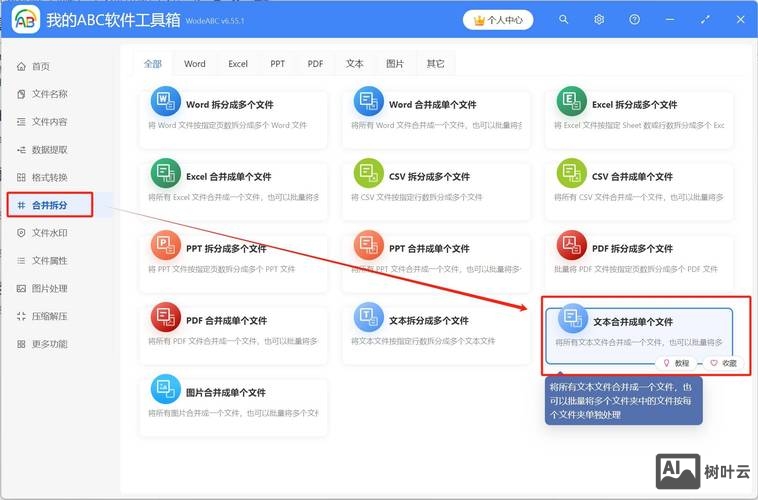Click the 图片合并成单个文件 title
This screenshot has height=500, width=758.
tap(226, 393)
